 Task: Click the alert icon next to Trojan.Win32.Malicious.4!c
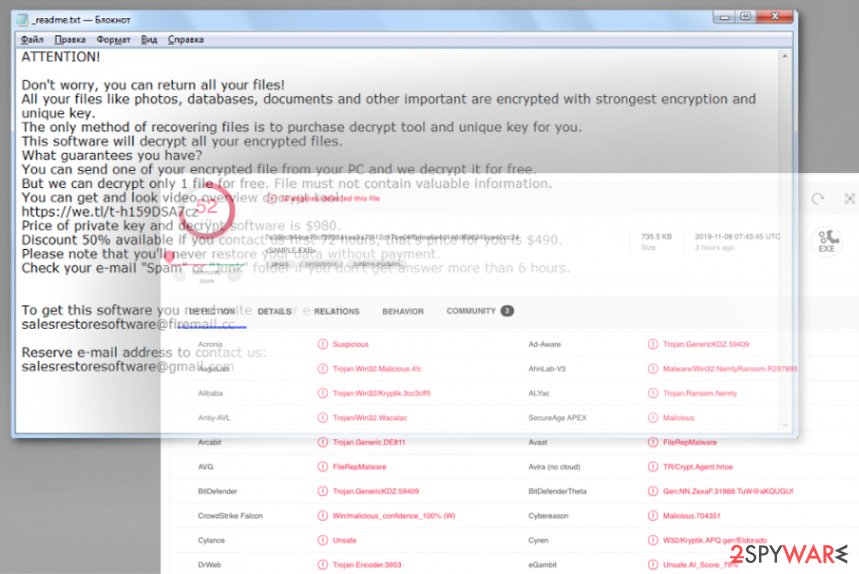pyautogui.click(x=323, y=369)
